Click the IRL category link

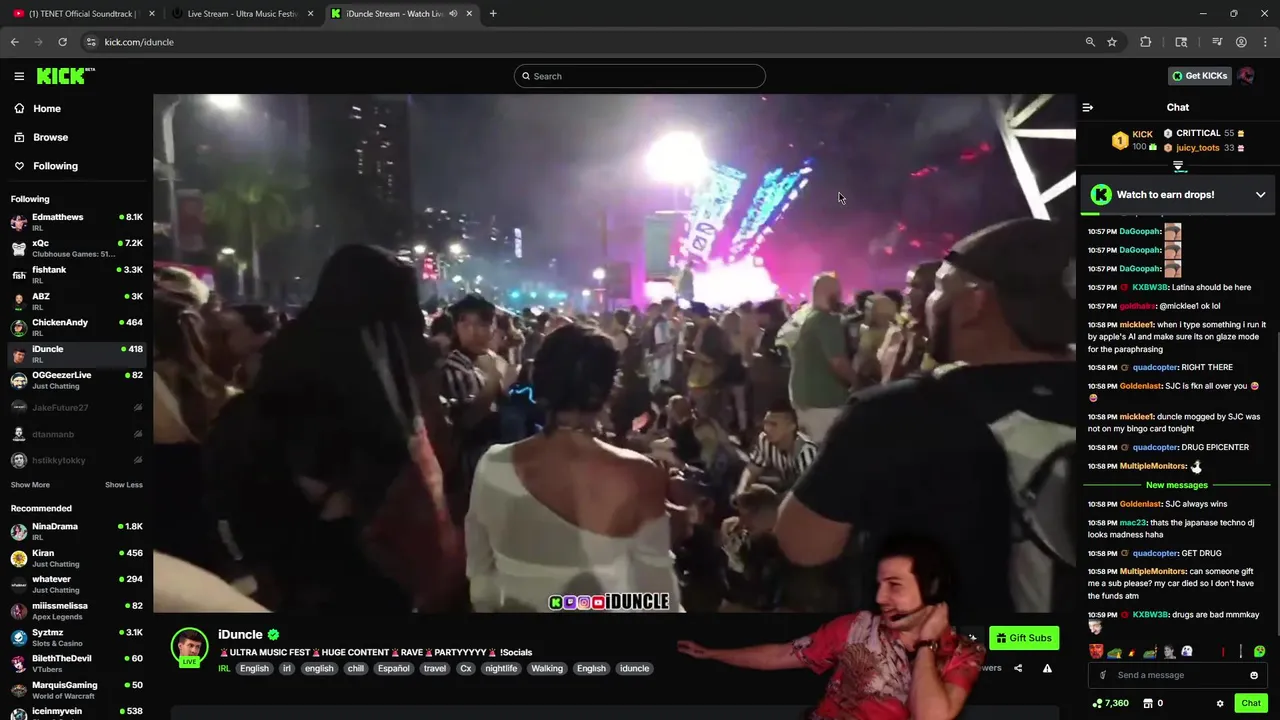pos(224,668)
